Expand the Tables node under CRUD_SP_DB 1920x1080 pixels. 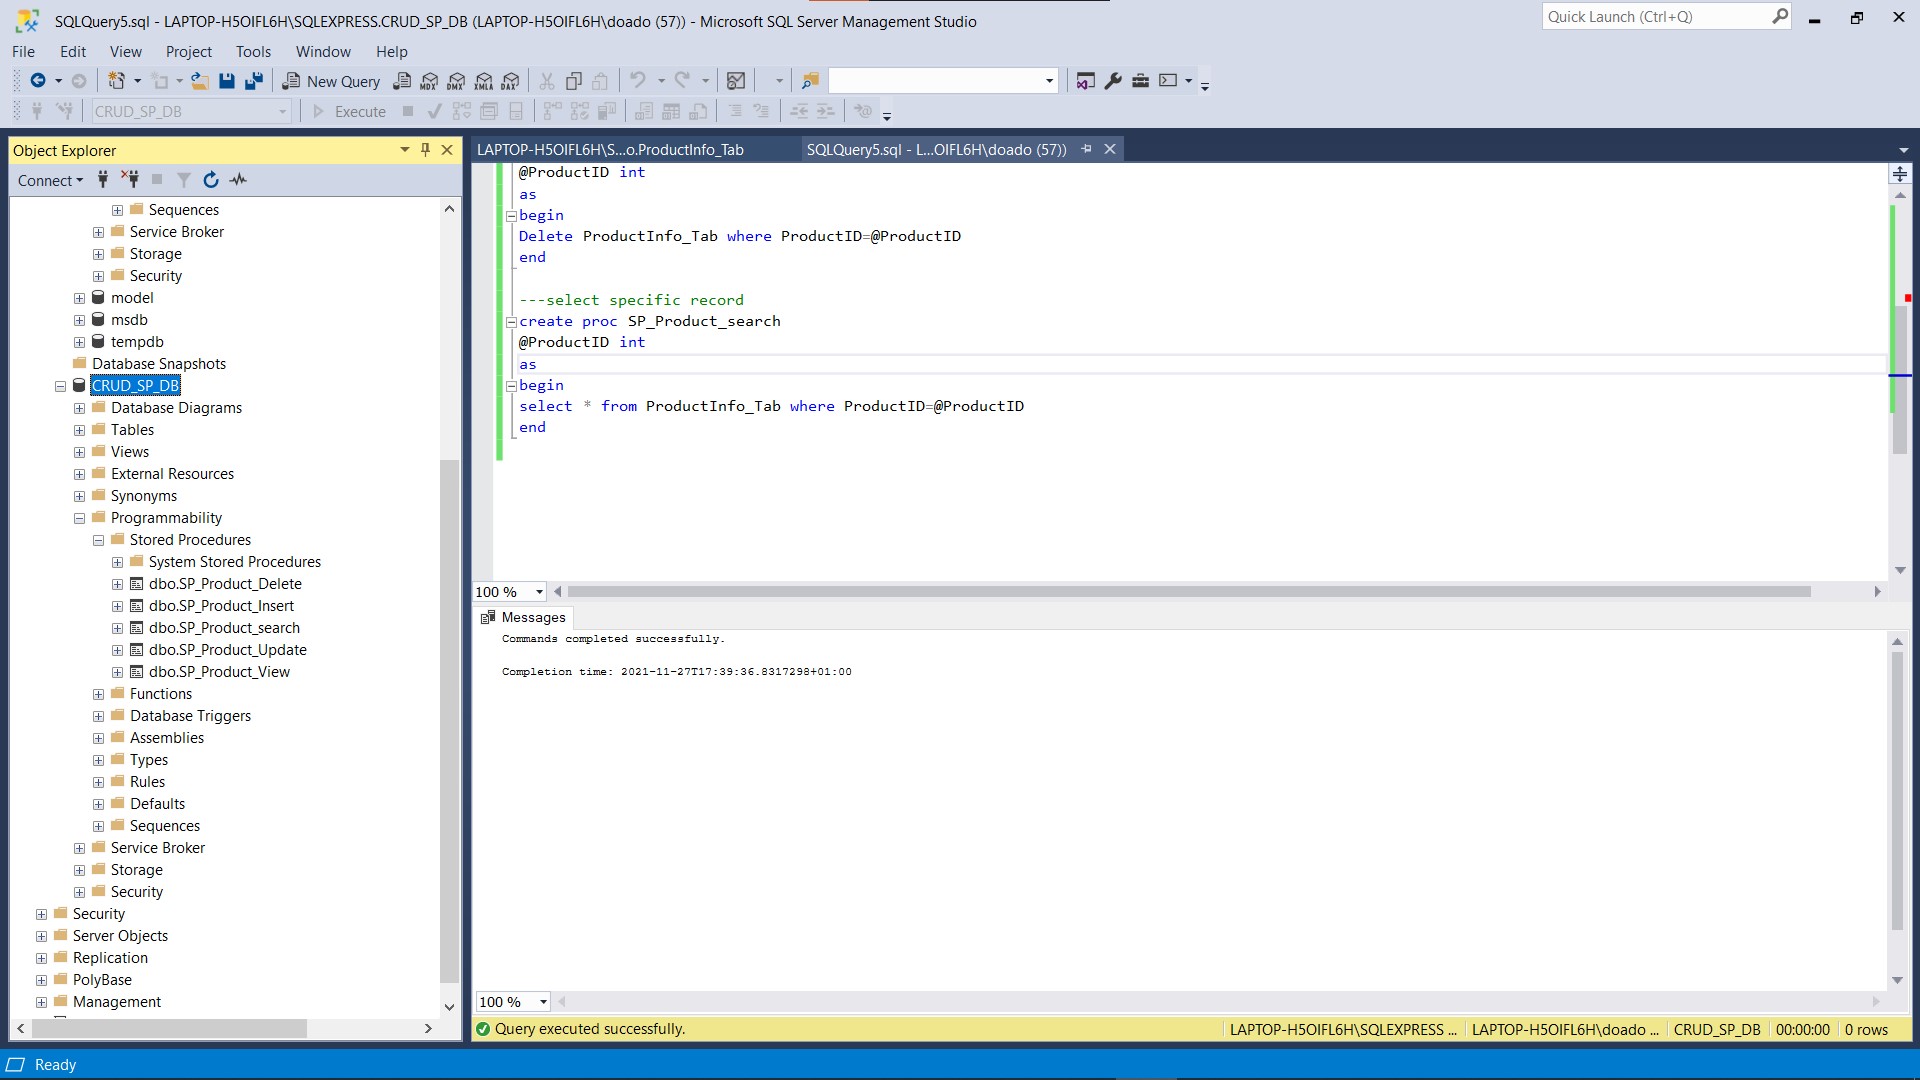pyautogui.click(x=80, y=430)
